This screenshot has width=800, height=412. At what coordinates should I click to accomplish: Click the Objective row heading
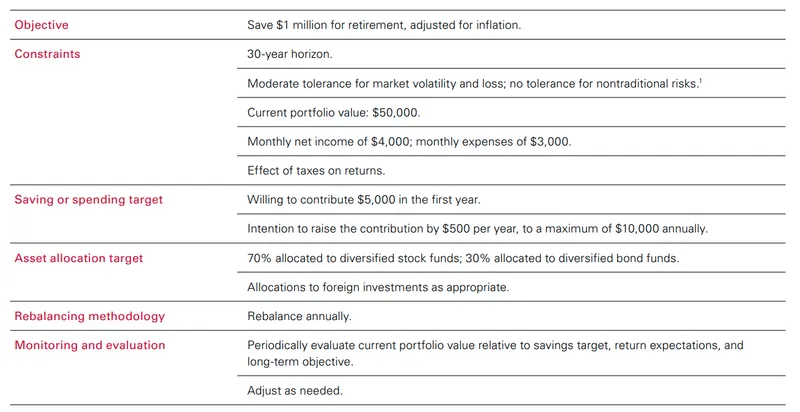click(x=41, y=24)
